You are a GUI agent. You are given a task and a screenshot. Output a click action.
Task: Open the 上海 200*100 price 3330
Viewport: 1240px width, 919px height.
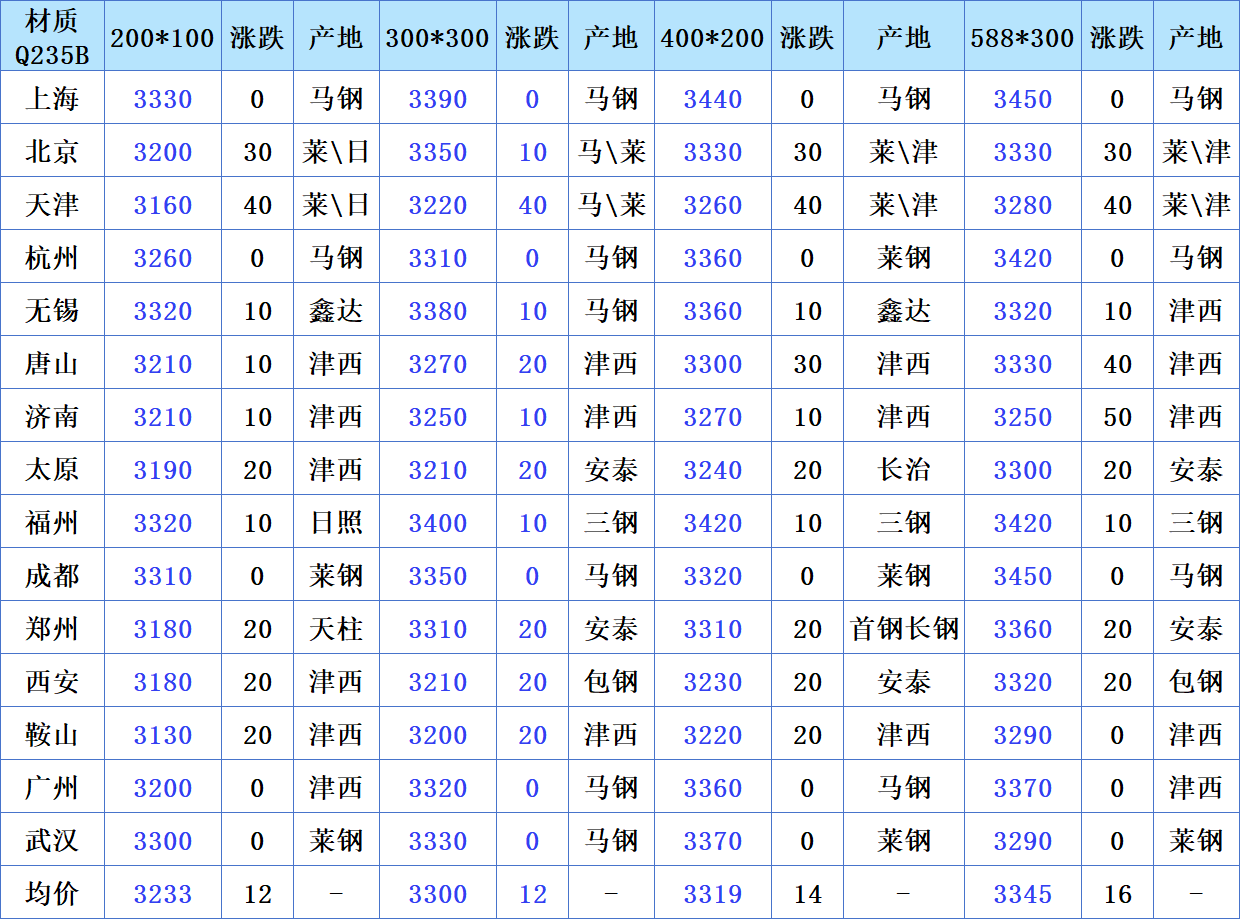click(x=162, y=99)
